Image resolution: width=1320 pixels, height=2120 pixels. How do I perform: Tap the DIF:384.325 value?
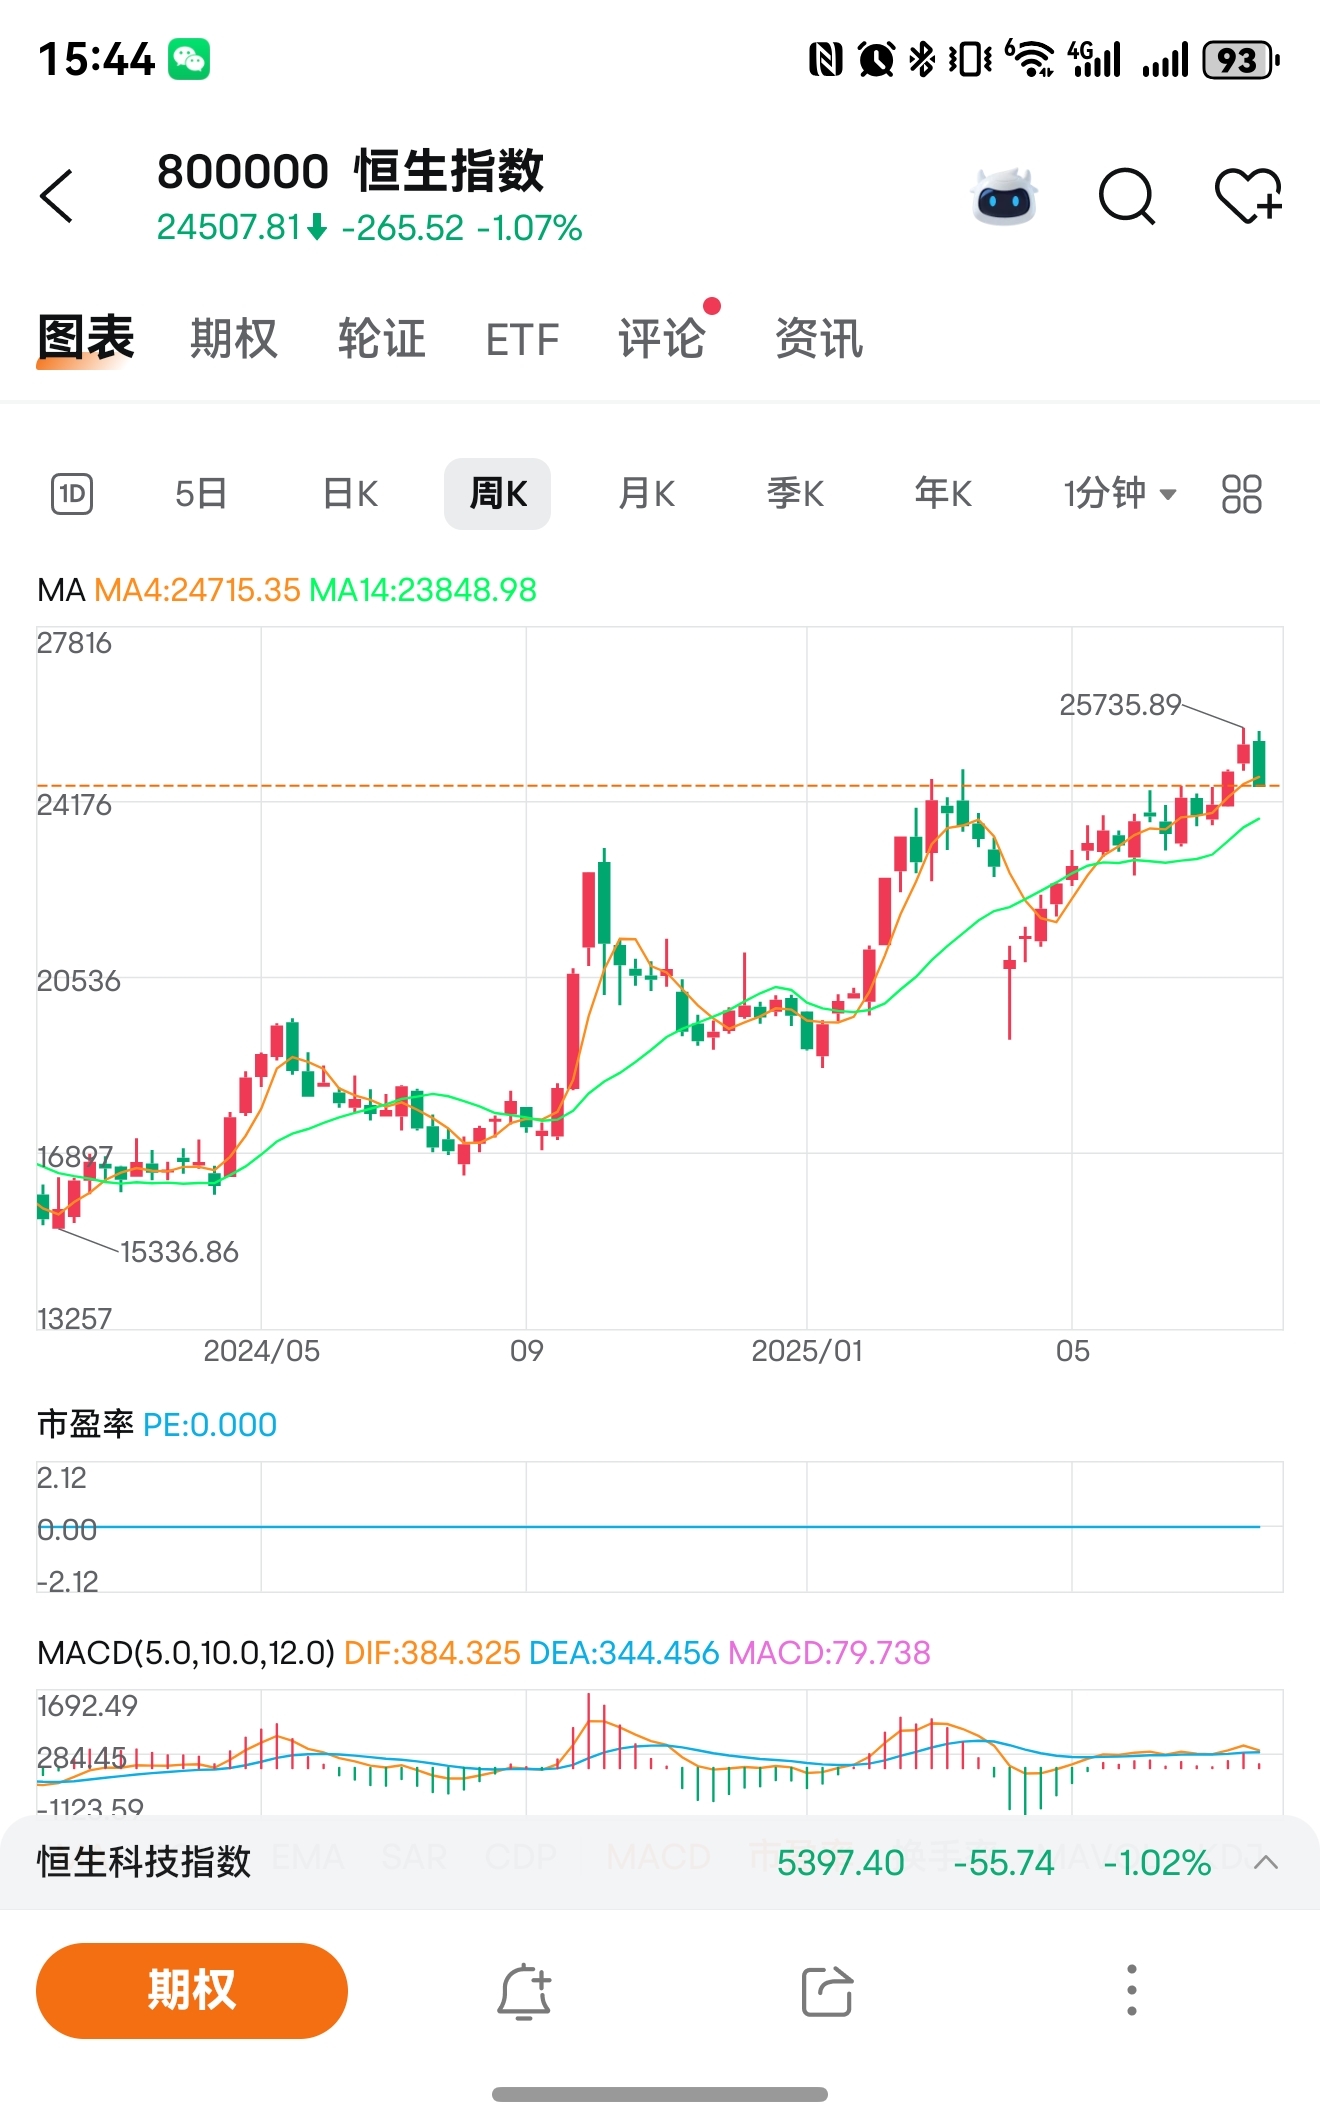tap(432, 1652)
